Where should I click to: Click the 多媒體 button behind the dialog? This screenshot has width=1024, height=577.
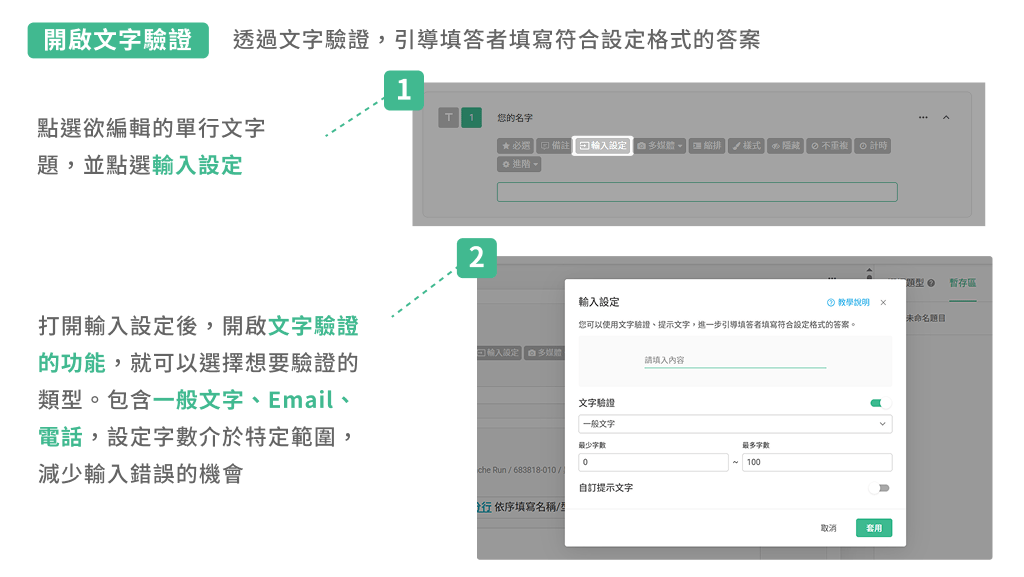point(545,352)
